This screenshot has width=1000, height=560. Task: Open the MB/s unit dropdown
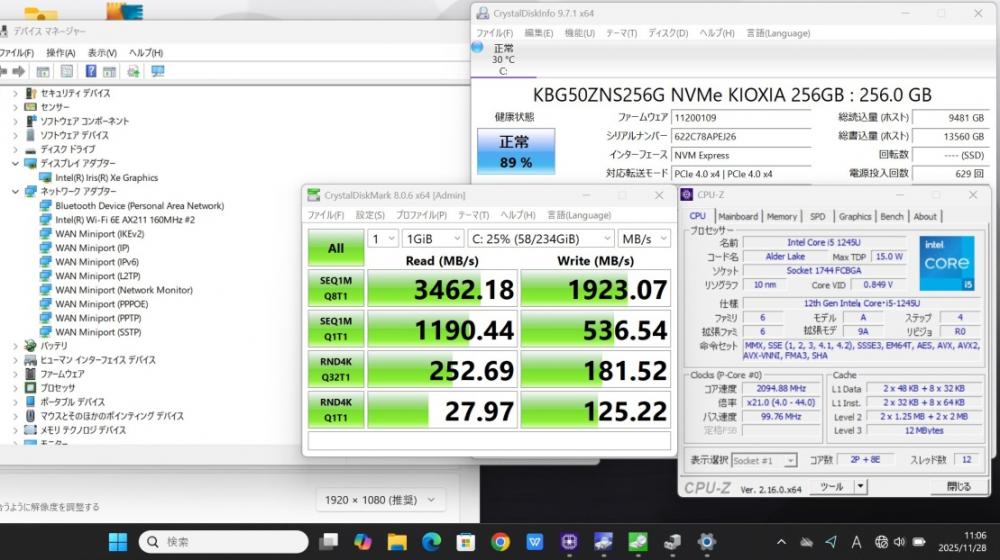[x=644, y=239]
